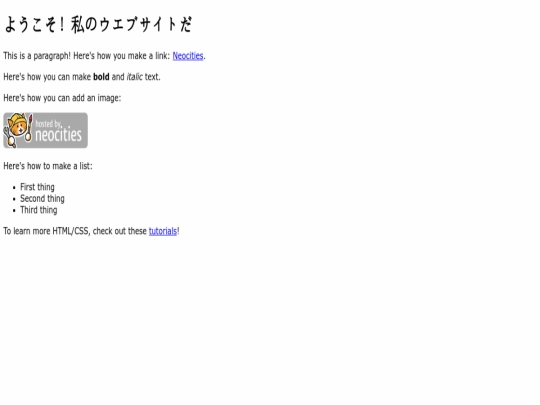Click the hosted by neocities badge image
This screenshot has height=405, width=540.
point(45,131)
